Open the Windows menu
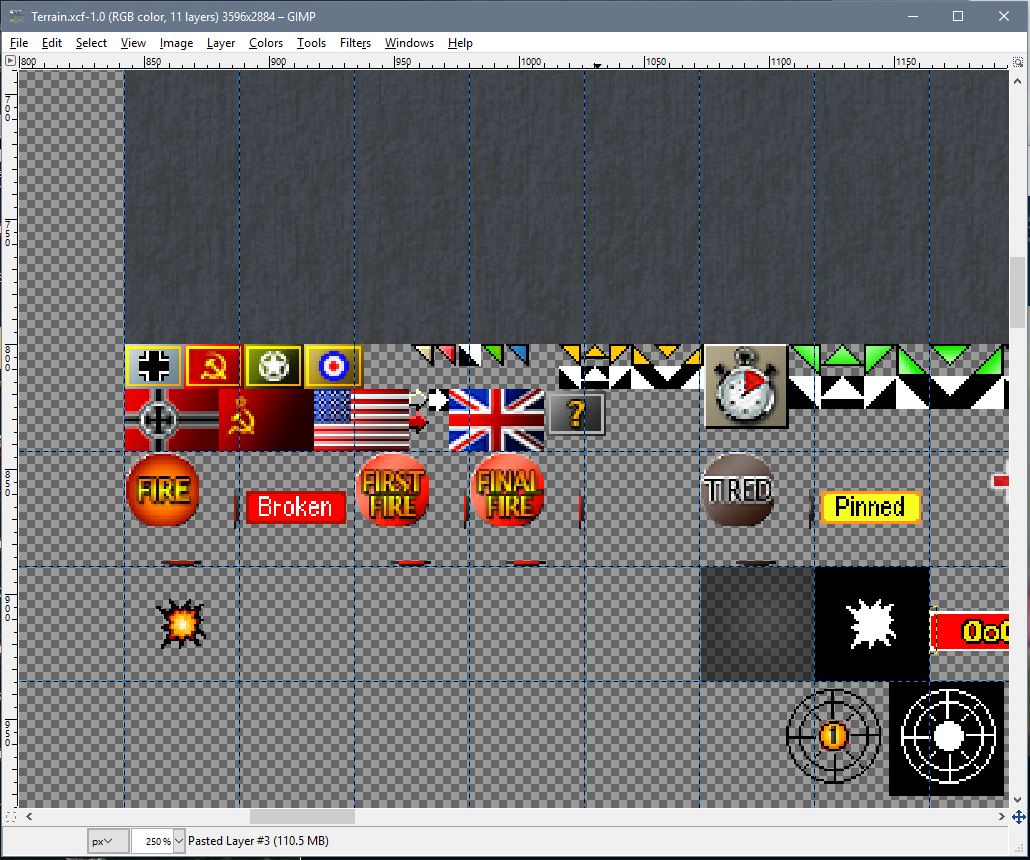Image resolution: width=1030 pixels, height=860 pixels. click(409, 43)
